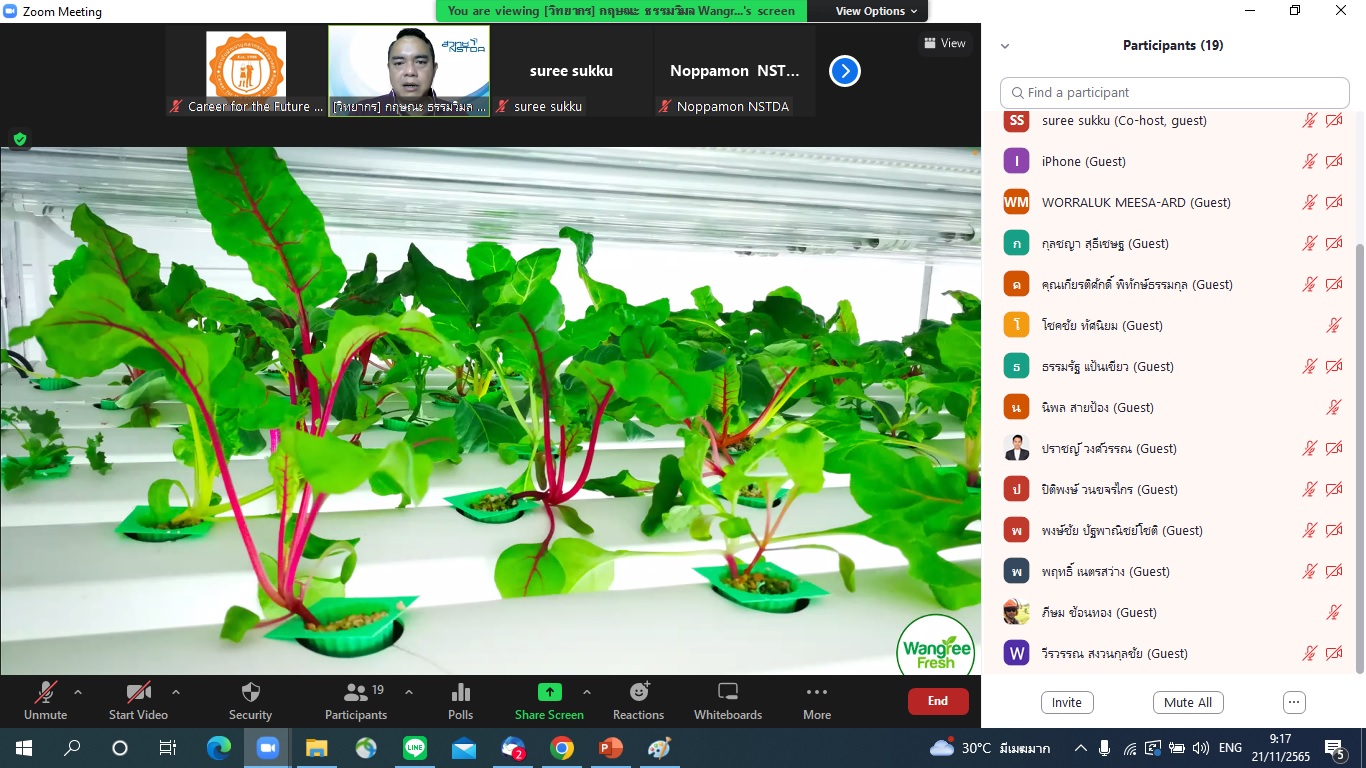
Task: Open audio options arrow beside Unmute
Action: 78,692
